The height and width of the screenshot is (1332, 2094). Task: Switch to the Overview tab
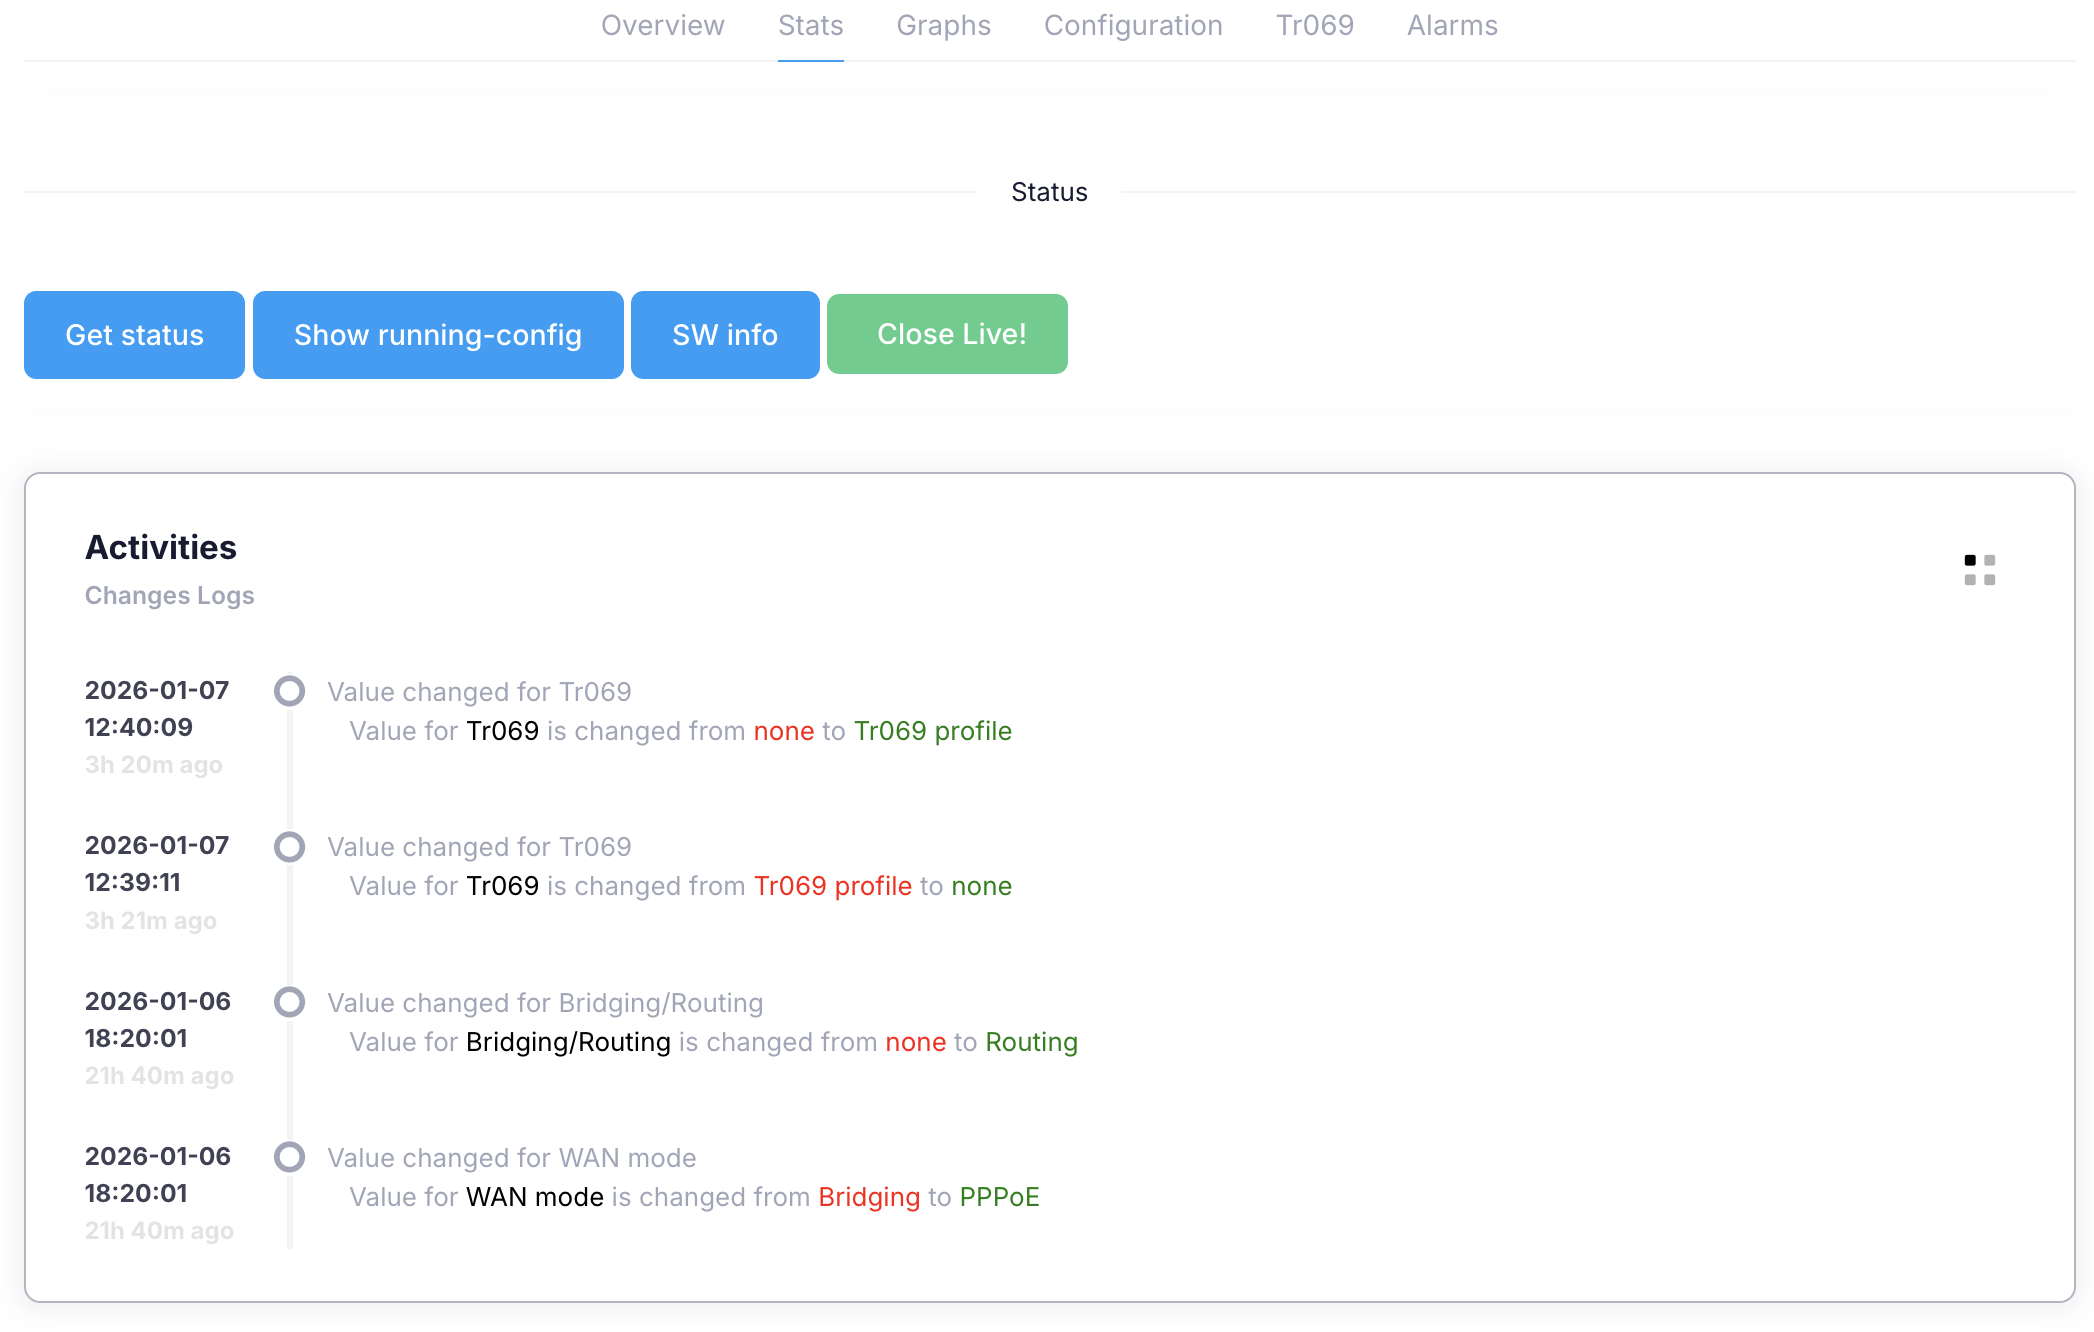click(662, 26)
